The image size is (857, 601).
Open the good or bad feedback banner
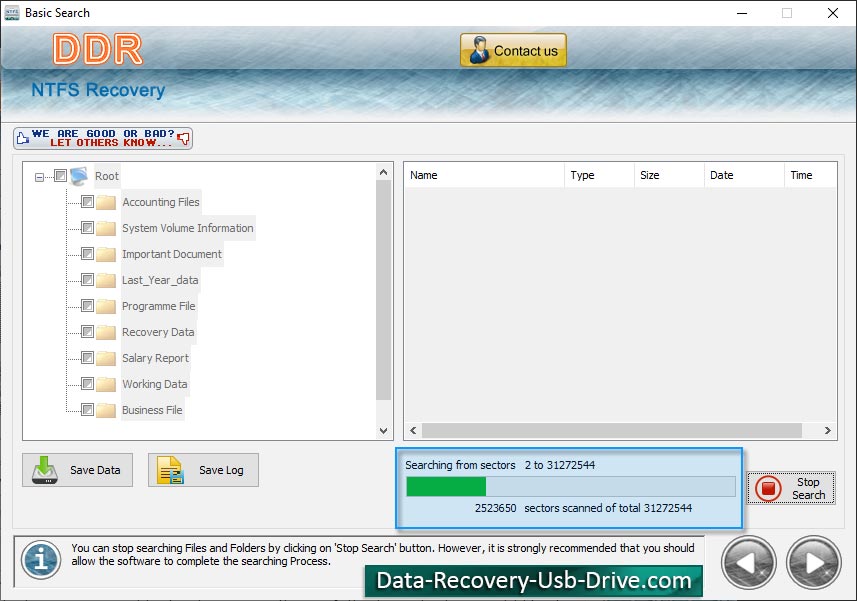(103, 138)
